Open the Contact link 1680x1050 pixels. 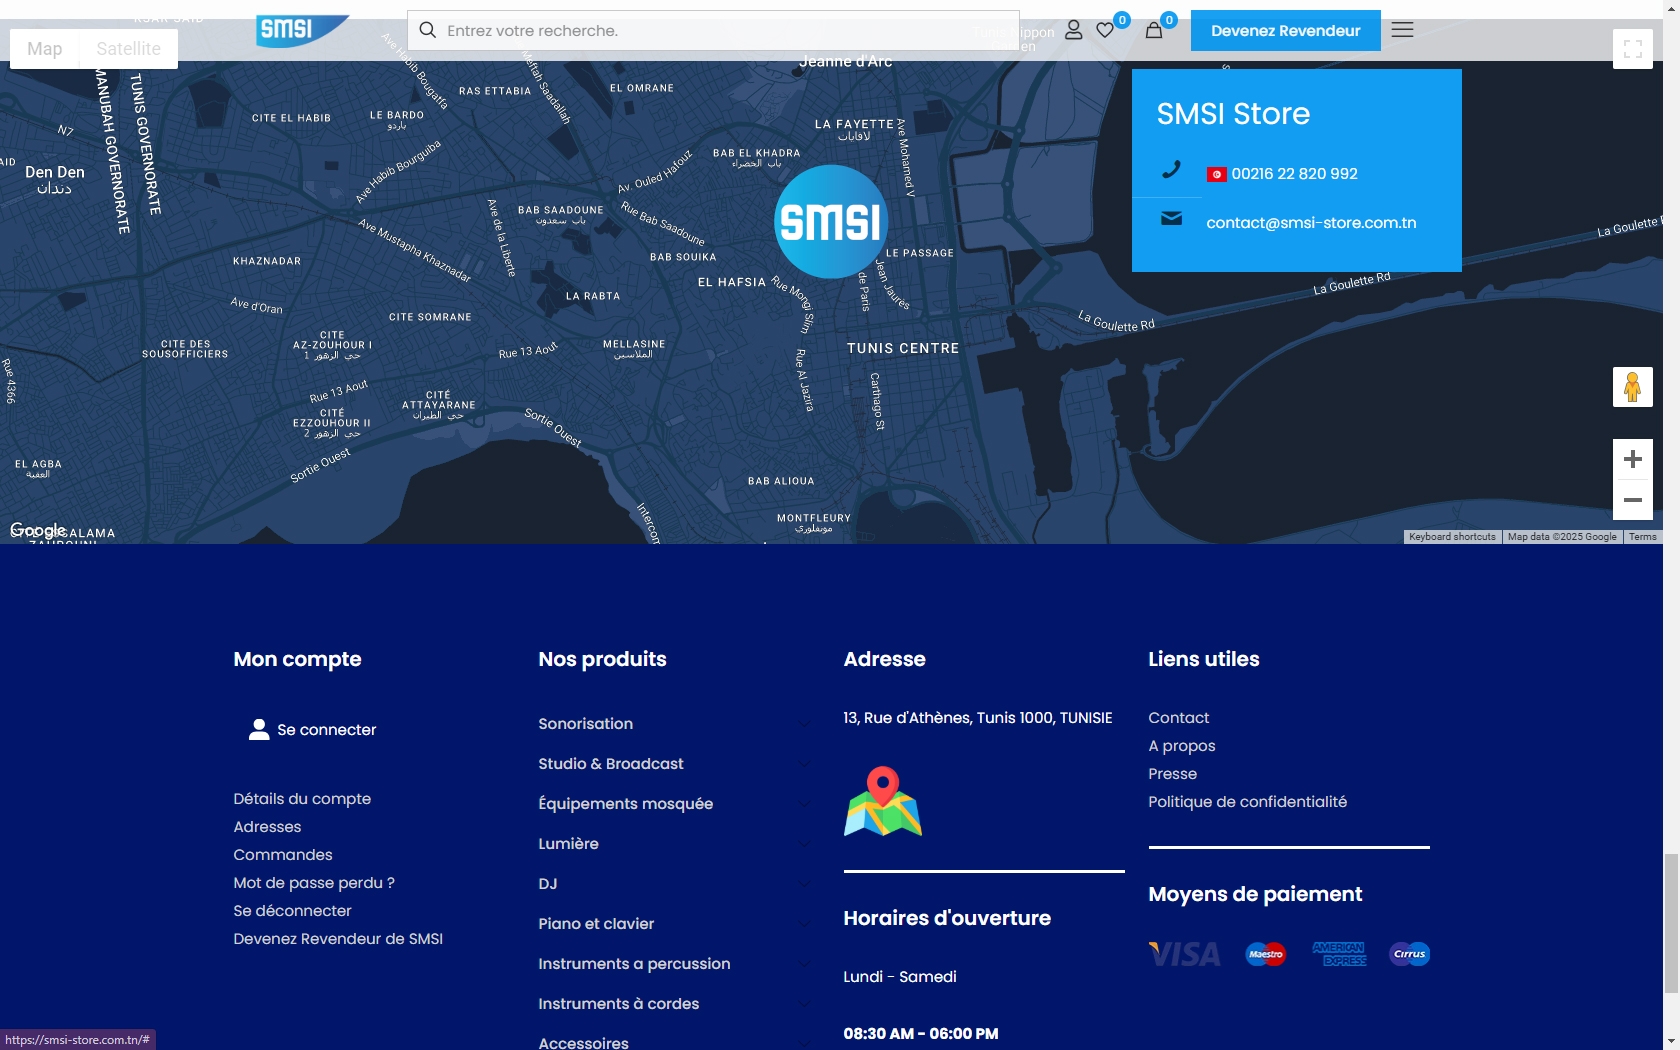pyautogui.click(x=1178, y=718)
